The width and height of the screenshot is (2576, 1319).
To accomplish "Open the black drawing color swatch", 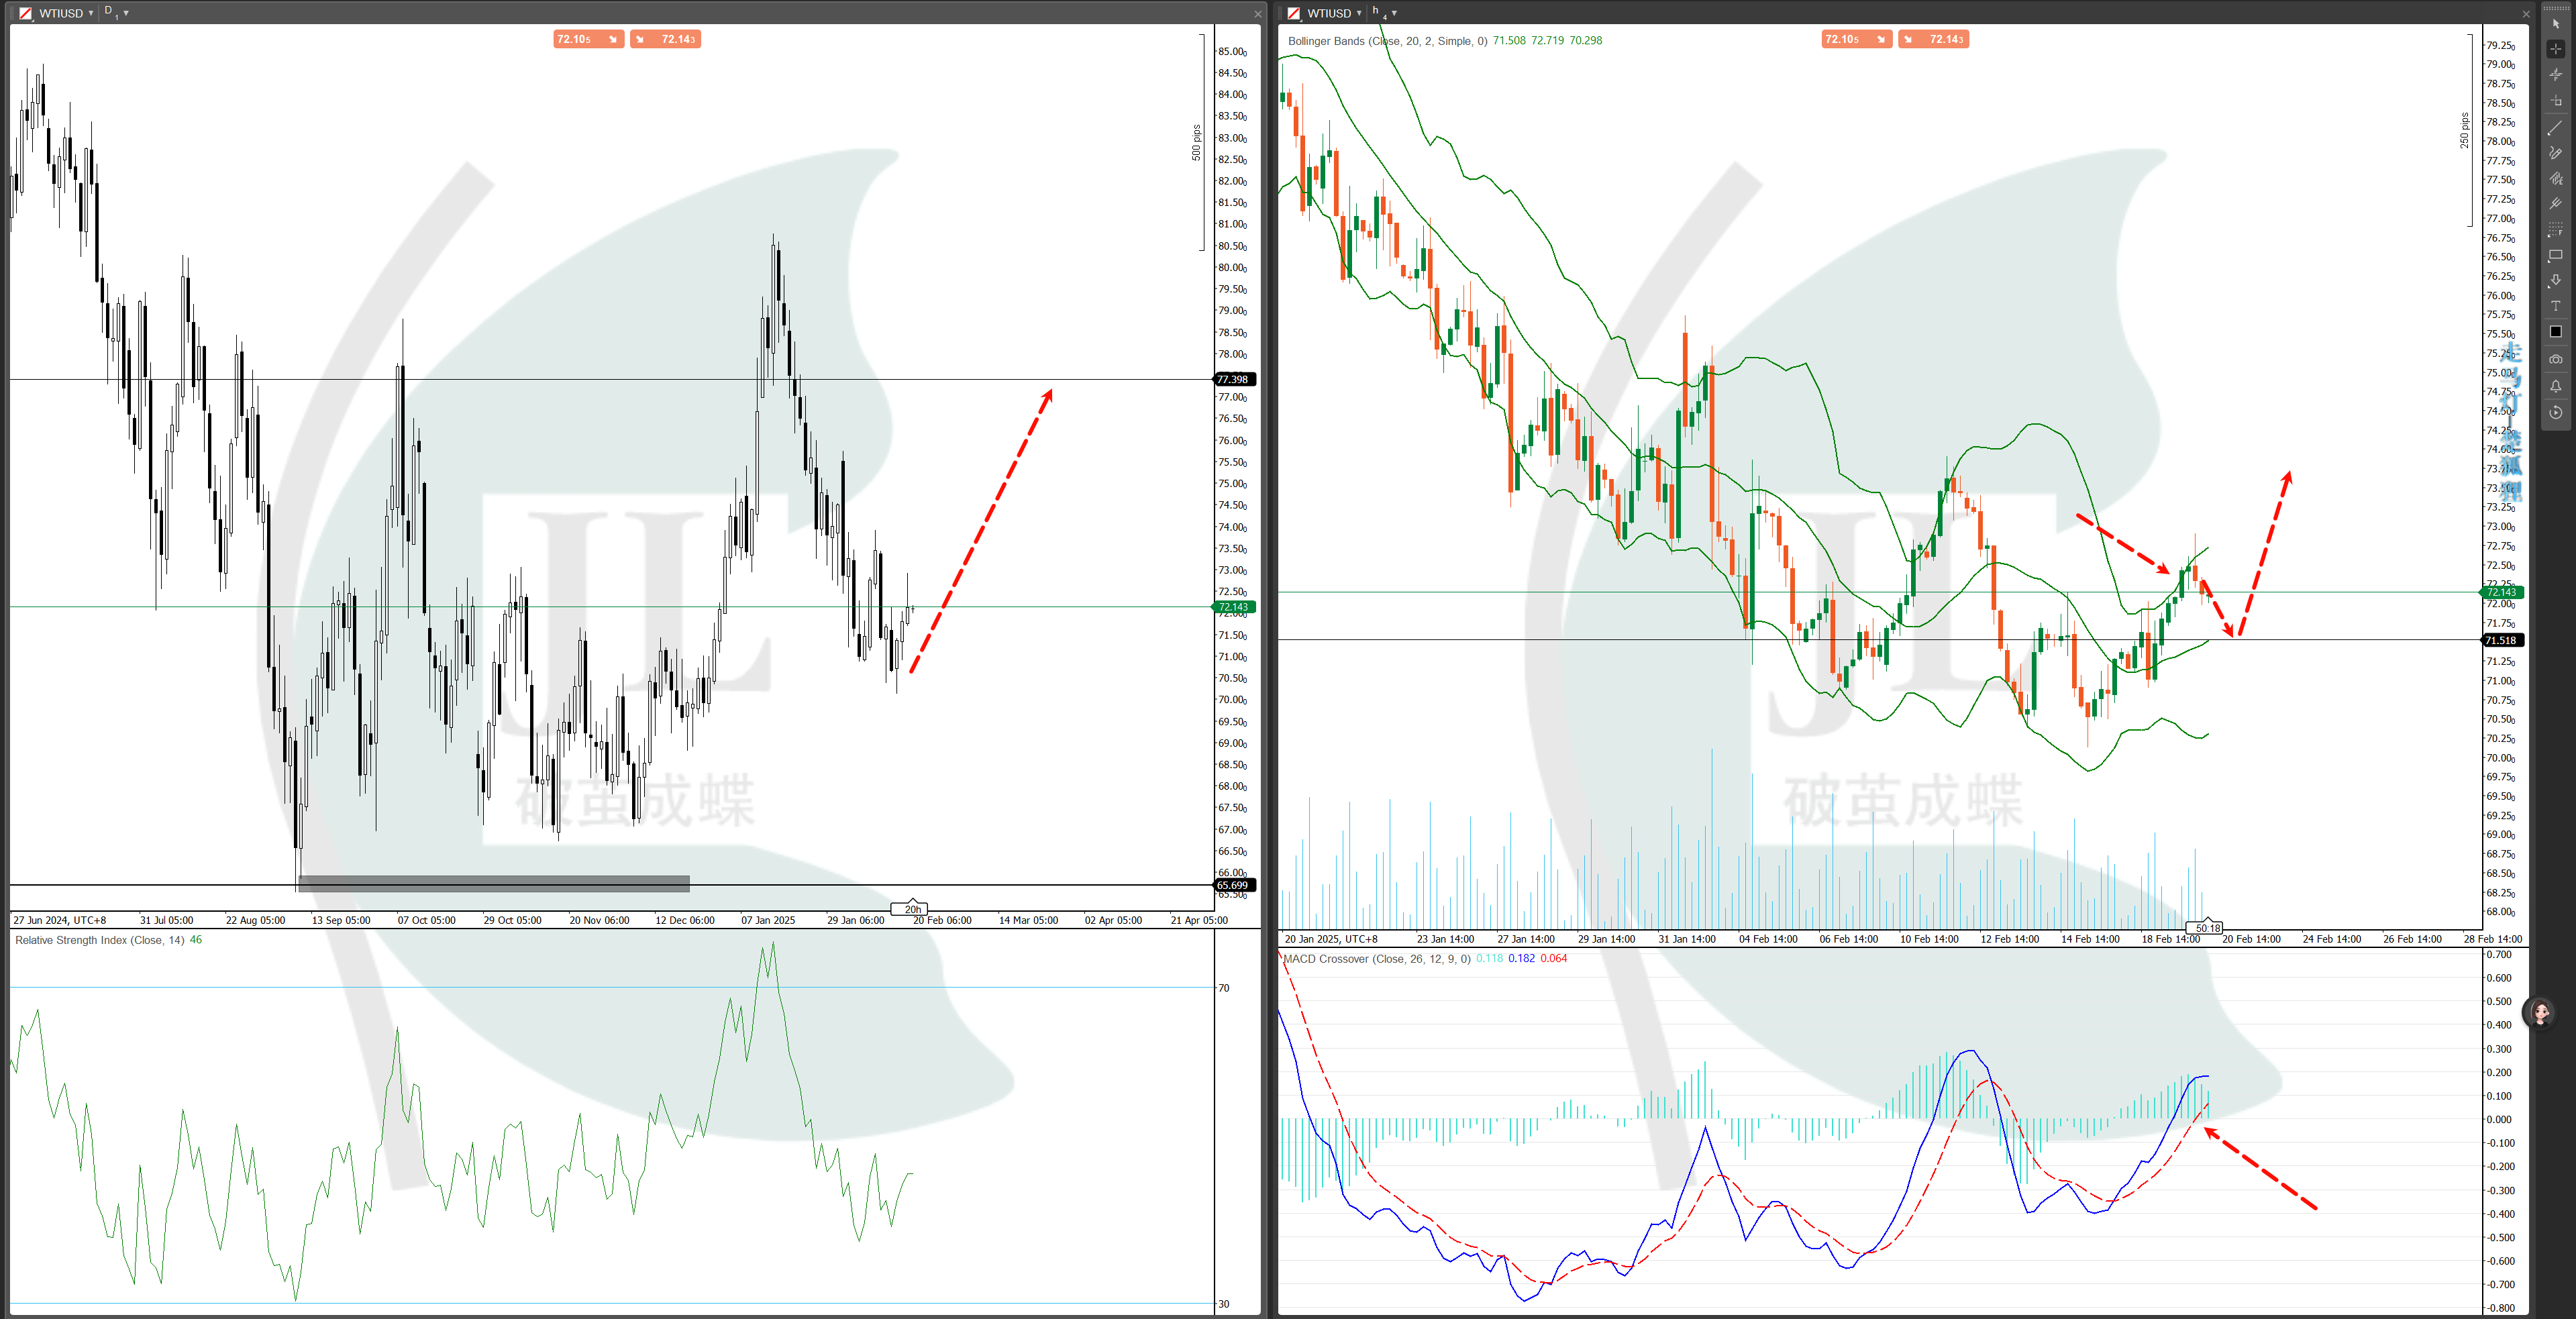I will pos(2555,332).
